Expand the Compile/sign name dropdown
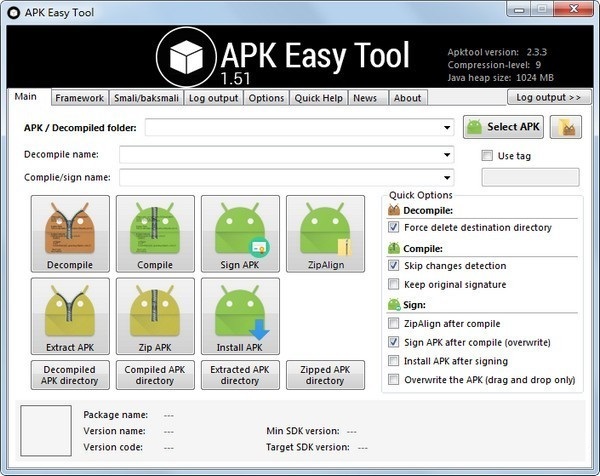Screen dimensions: 600x476 click(448, 178)
